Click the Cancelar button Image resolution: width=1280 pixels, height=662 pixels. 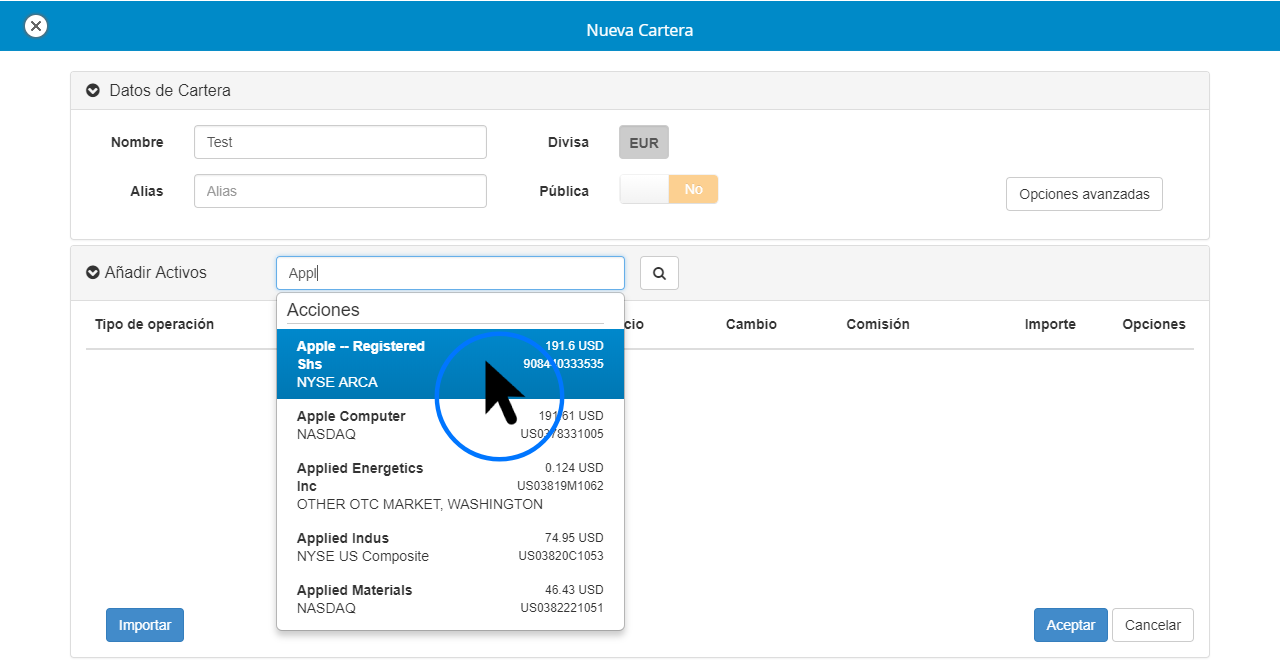[x=1152, y=625]
